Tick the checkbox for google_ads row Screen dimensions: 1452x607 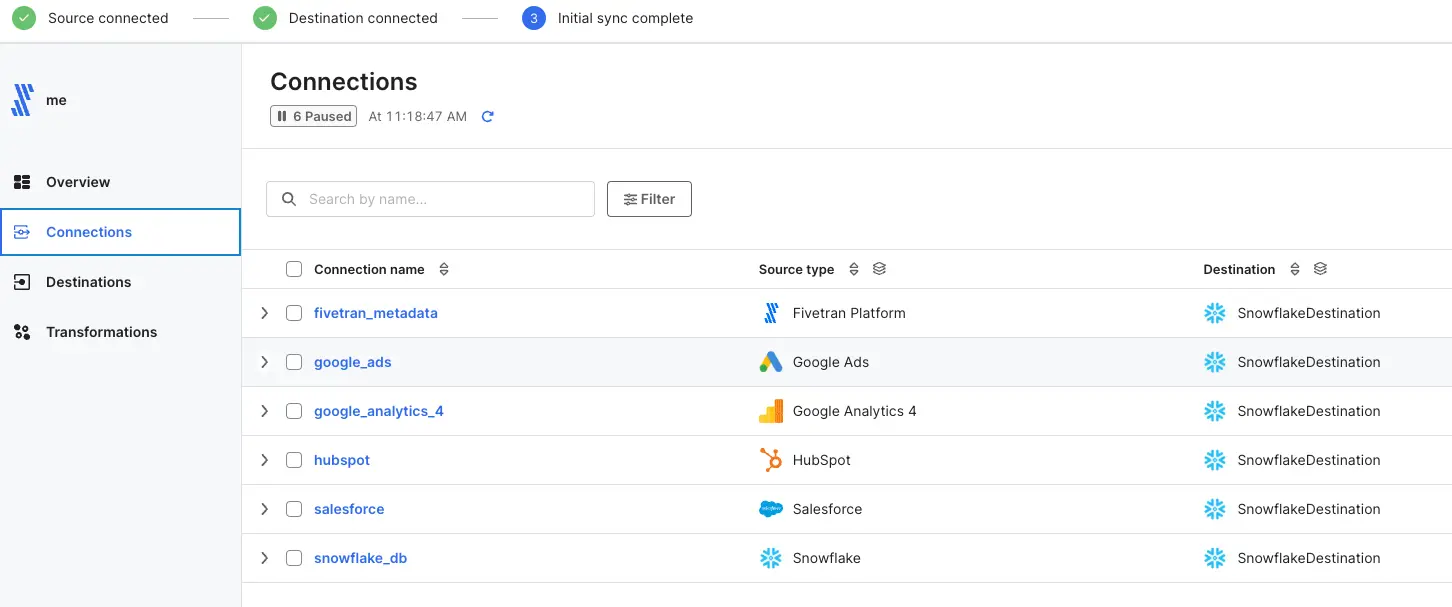tap(294, 362)
